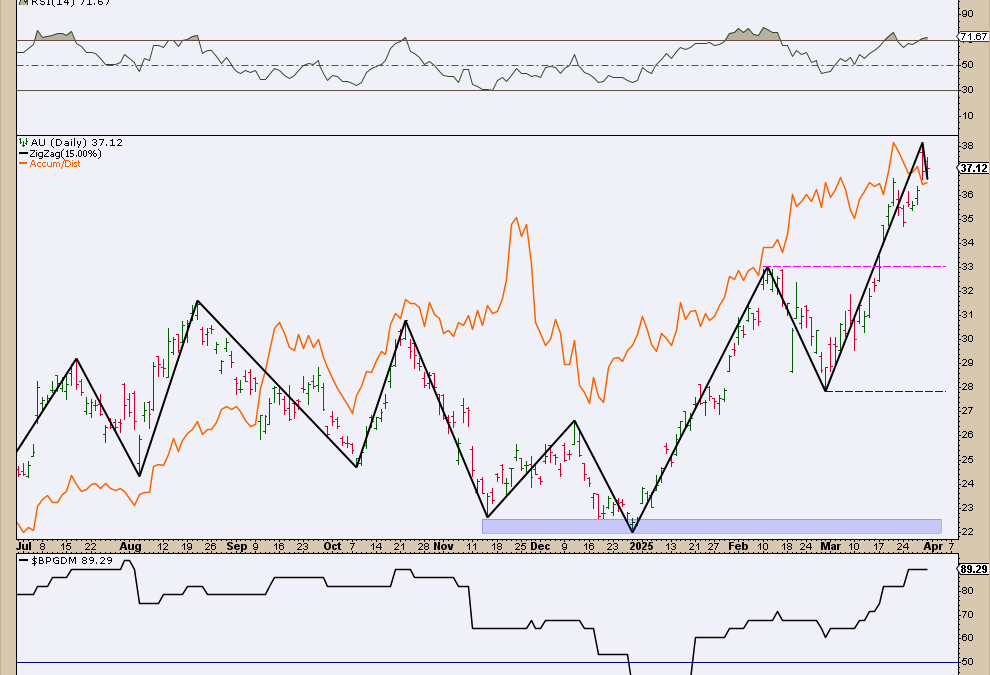This screenshot has height=675, width=990.
Task: Click the magenta dashed resistance line at 33
Action: click(856, 267)
